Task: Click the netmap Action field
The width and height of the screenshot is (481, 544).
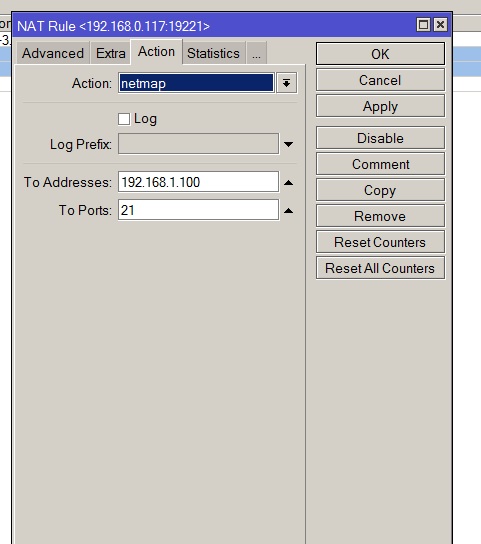Action: (x=196, y=83)
